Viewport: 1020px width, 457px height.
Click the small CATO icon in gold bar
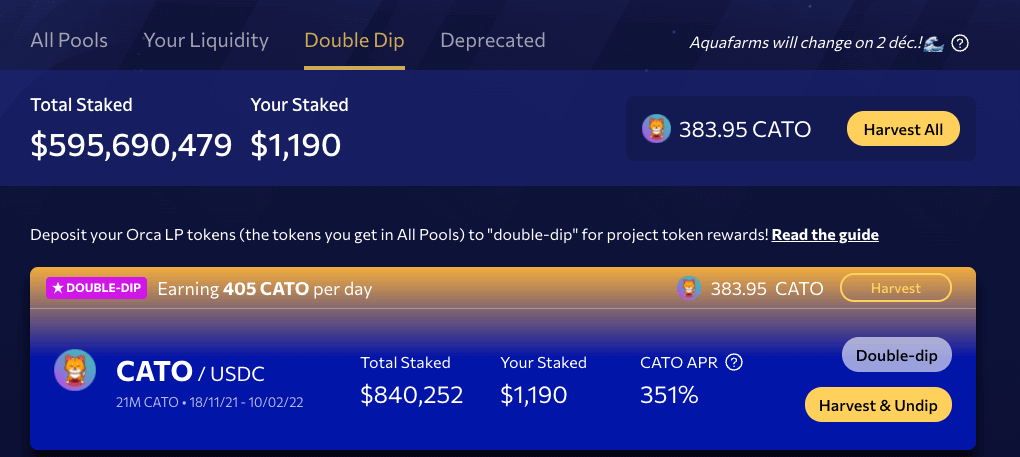pos(689,289)
